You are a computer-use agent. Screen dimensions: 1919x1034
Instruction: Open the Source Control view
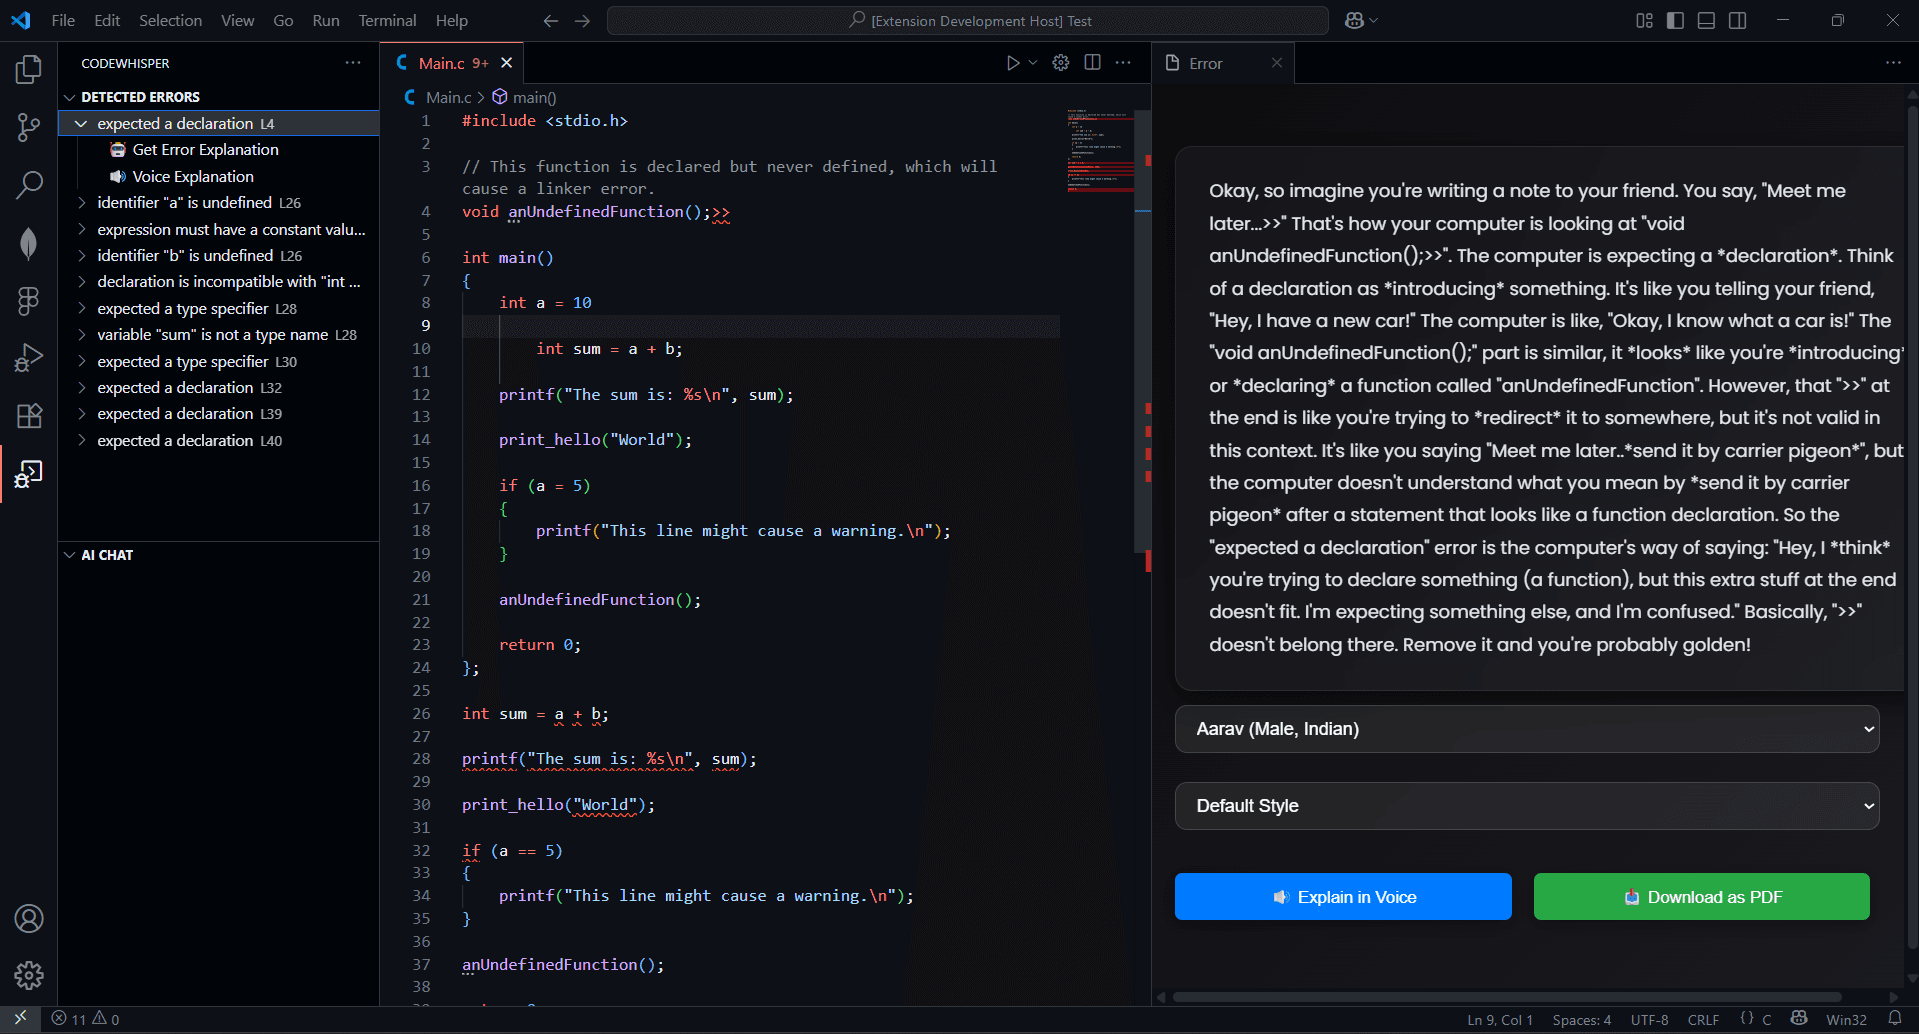point(29,127)
